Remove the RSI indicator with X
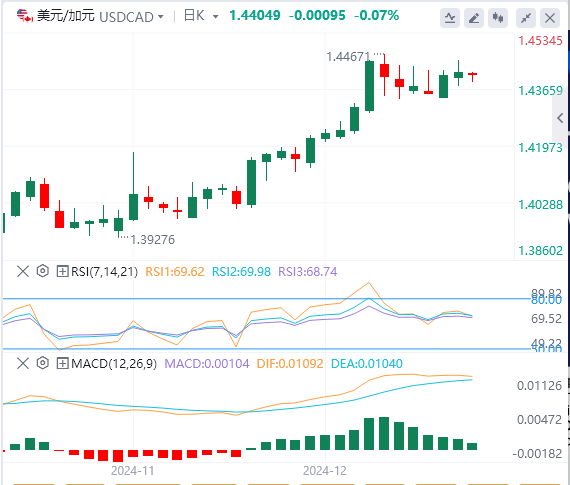The image size is (570, 485). pyautogui.click(x=23, y=271)
